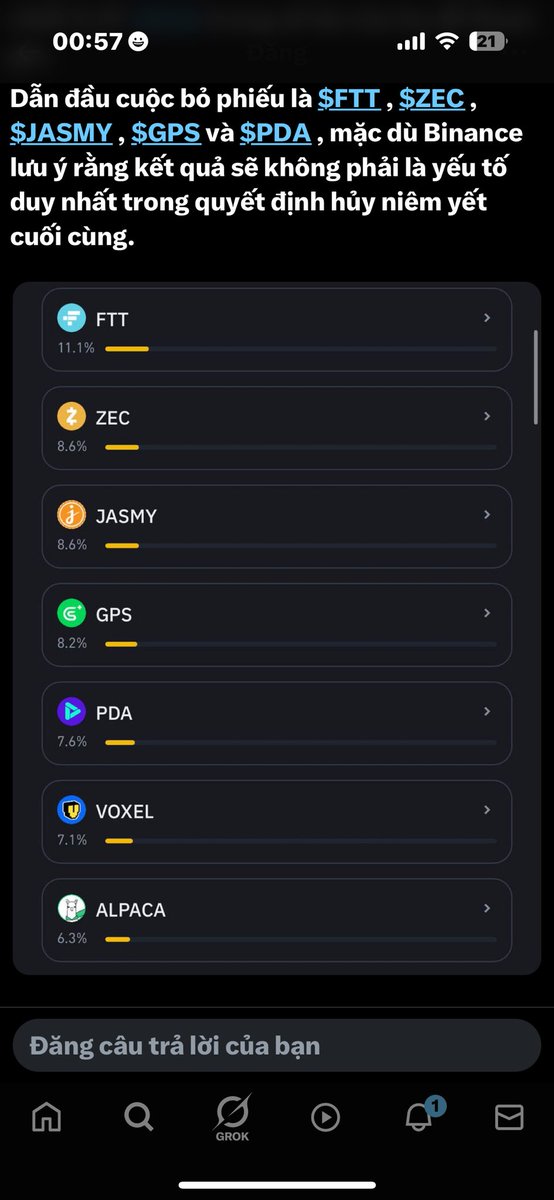The width and height of the screenshot is (554, 1200).
Task: Open the Search magnifier tab
Action: click(139, 1116)
